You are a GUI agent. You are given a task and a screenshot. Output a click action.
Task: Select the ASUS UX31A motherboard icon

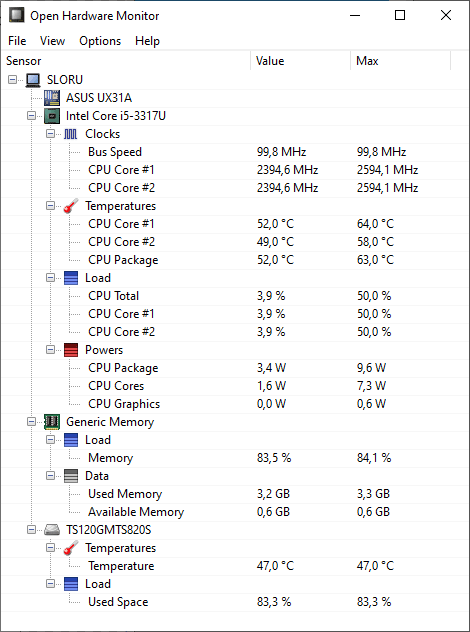(52, 98)
